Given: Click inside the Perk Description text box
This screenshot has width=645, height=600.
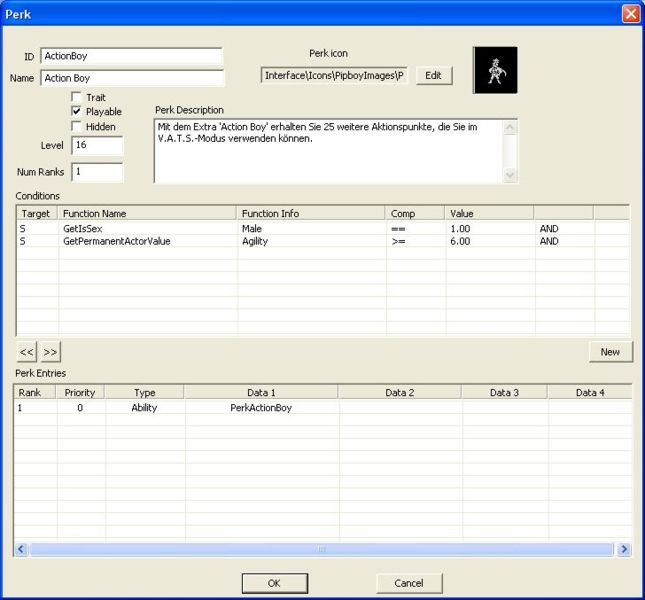Looking at the screenshot, I should point(328,151).
